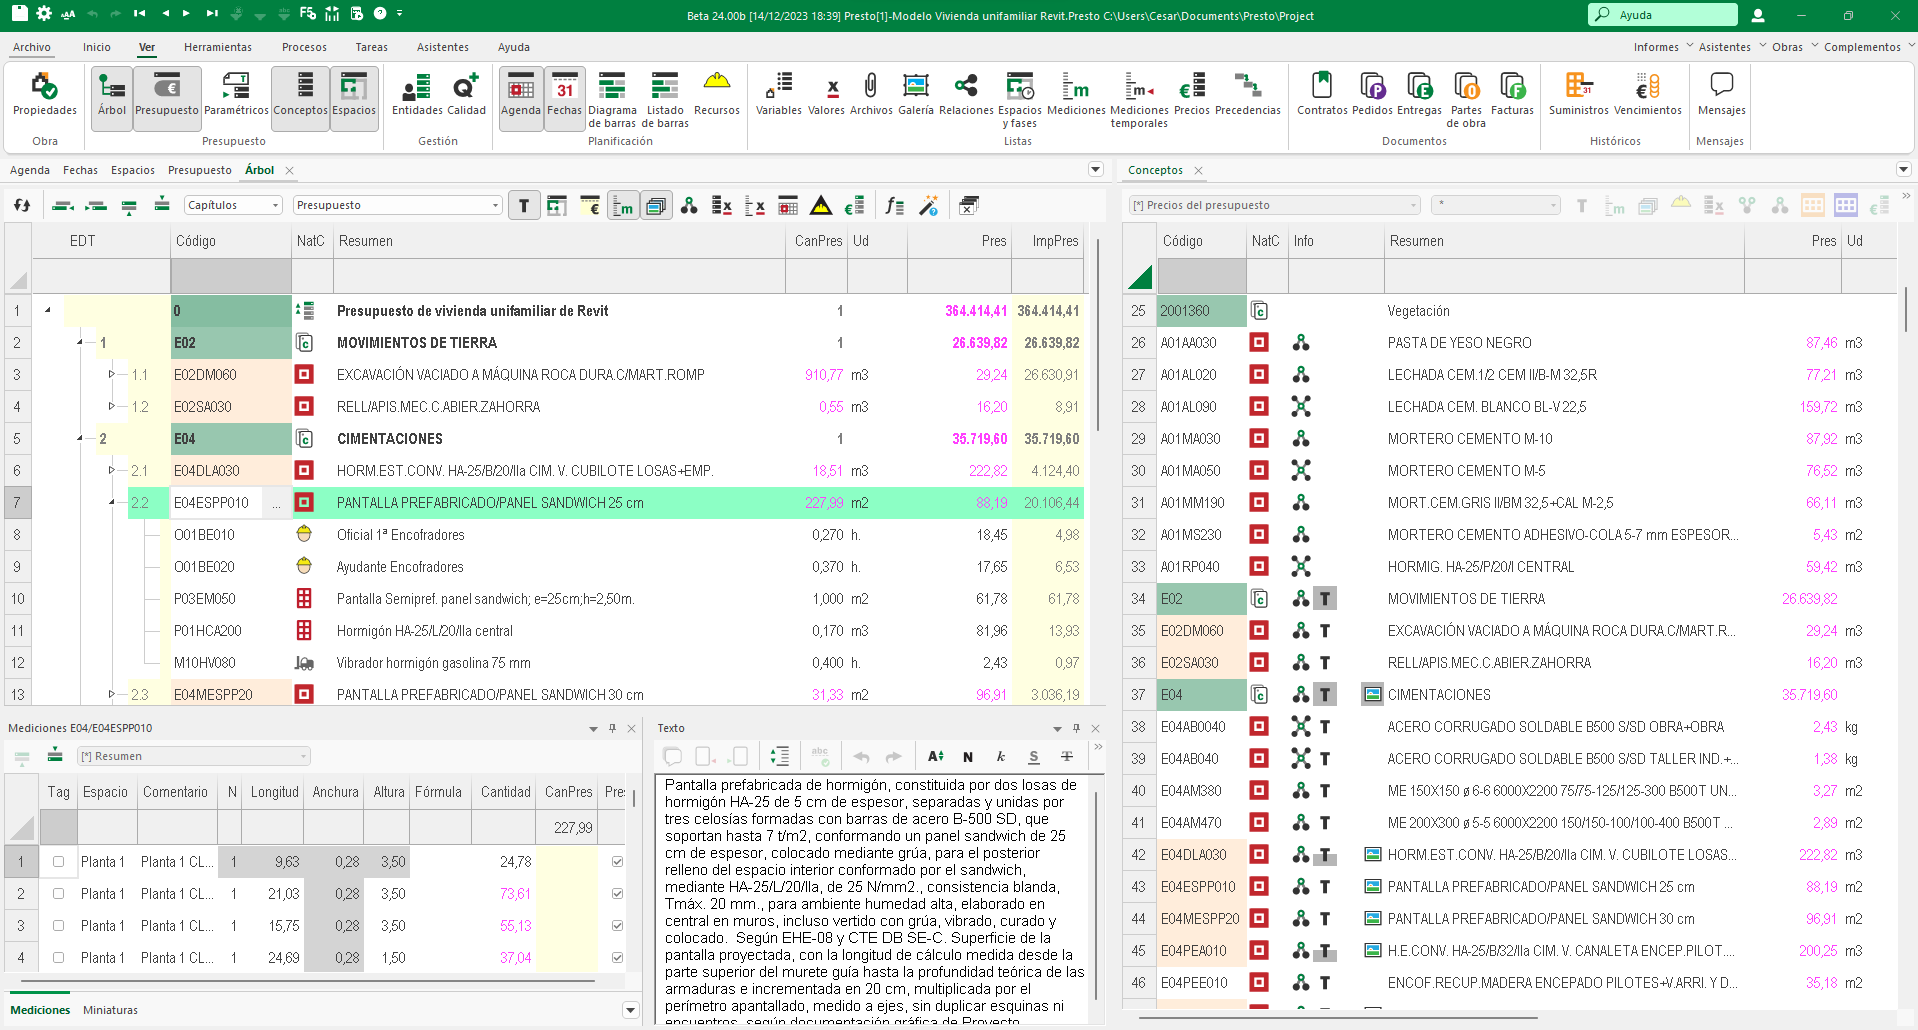Uncheck the right checkbox on row 9,63
Image resolution: width=1918 pixels, height=1030 pixels.
(x=617, y=862)
